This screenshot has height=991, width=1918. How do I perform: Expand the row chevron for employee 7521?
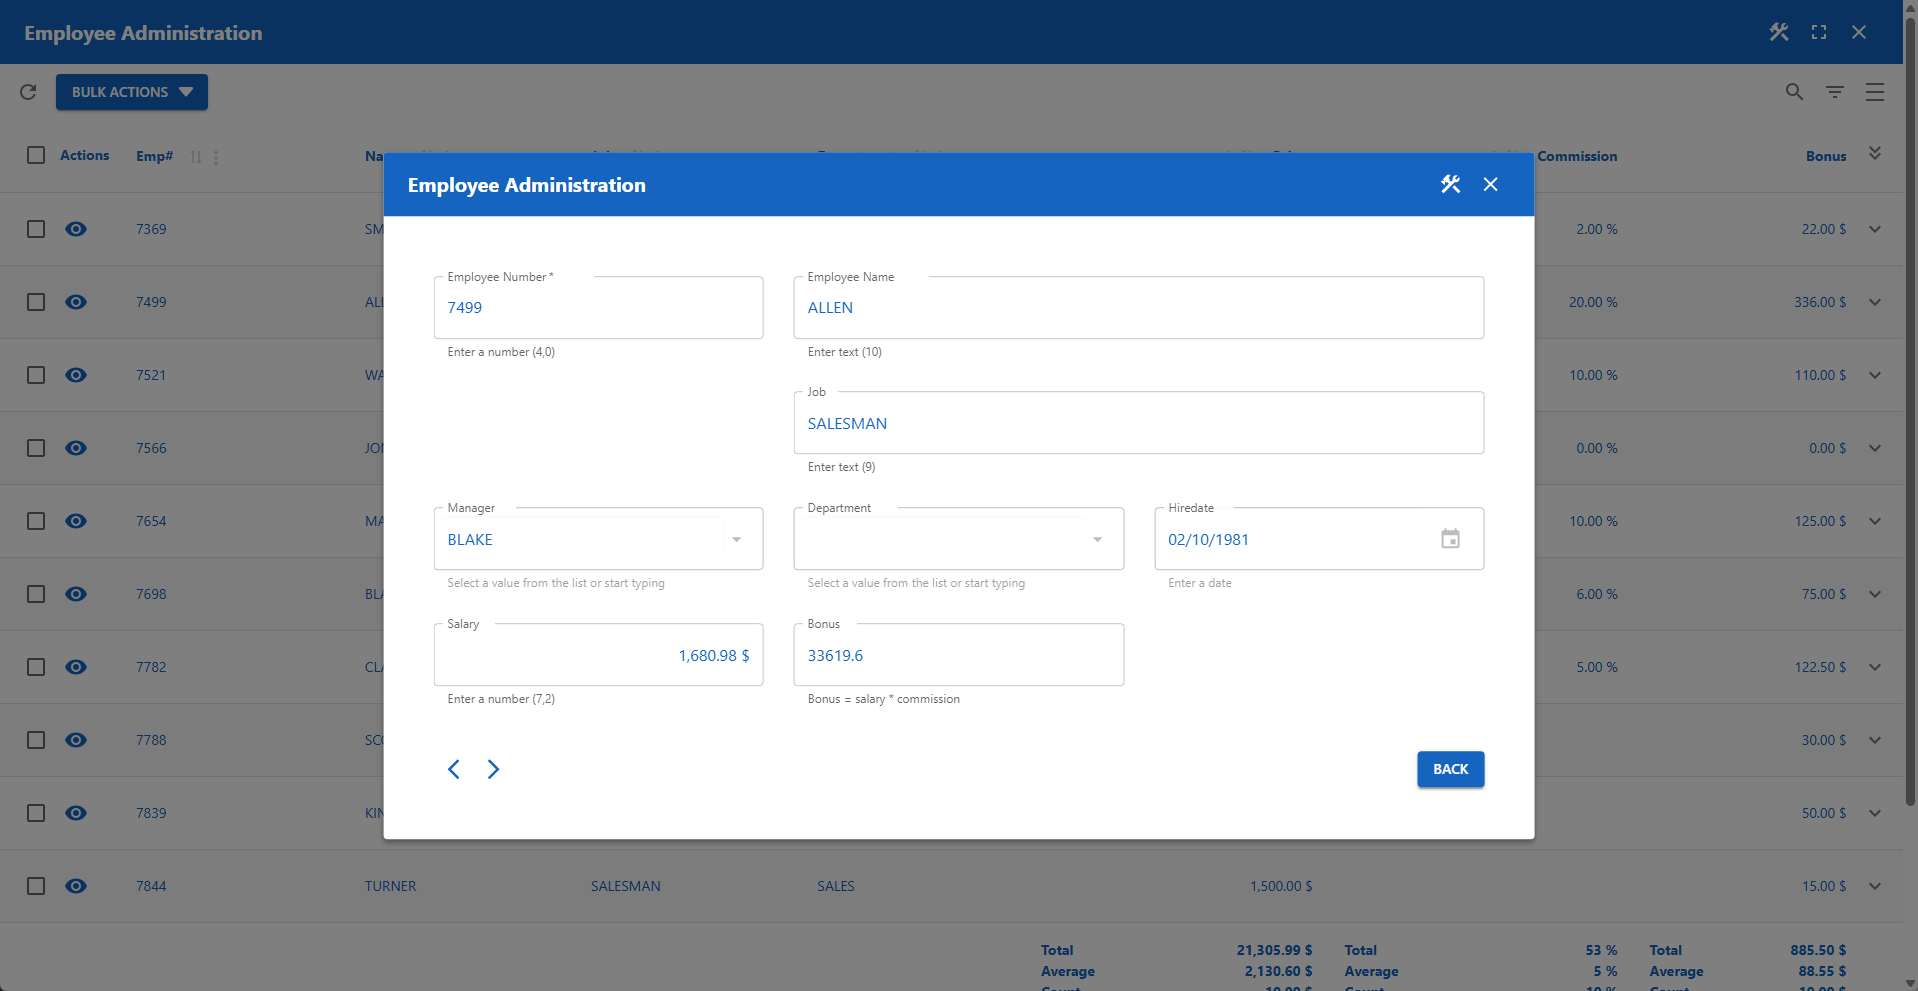click(x=1874, y=375)
